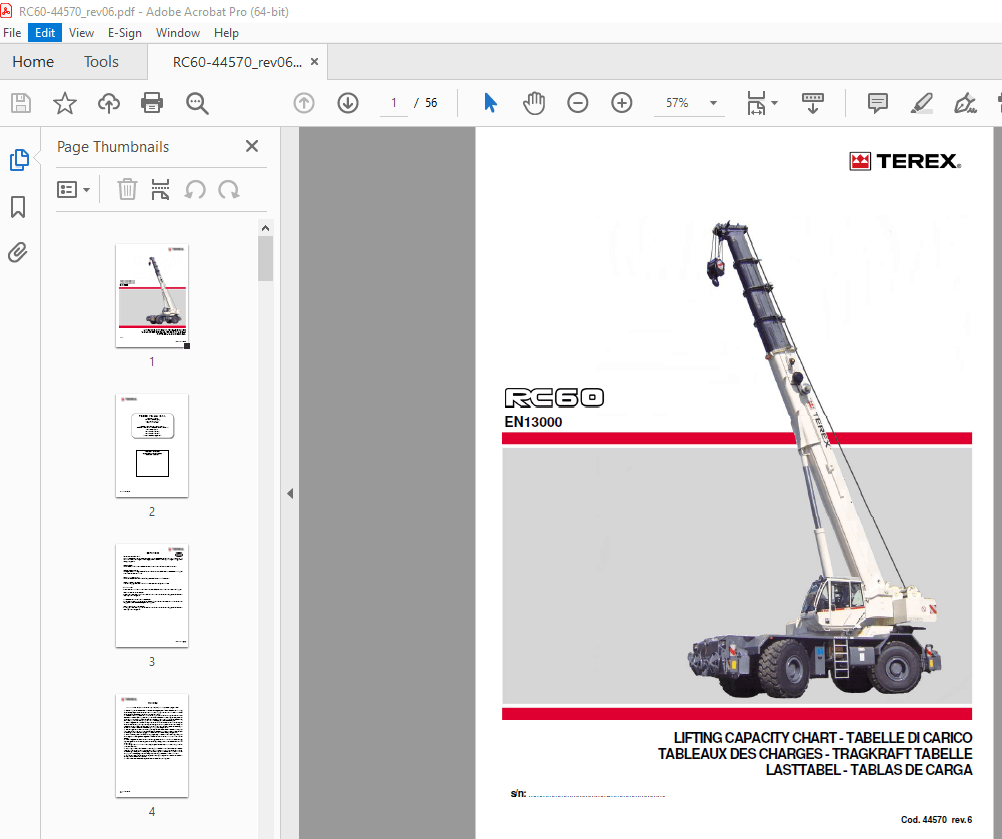Zoom in on the document page
Screen dimensions: 1002x839
coord(621,102)
